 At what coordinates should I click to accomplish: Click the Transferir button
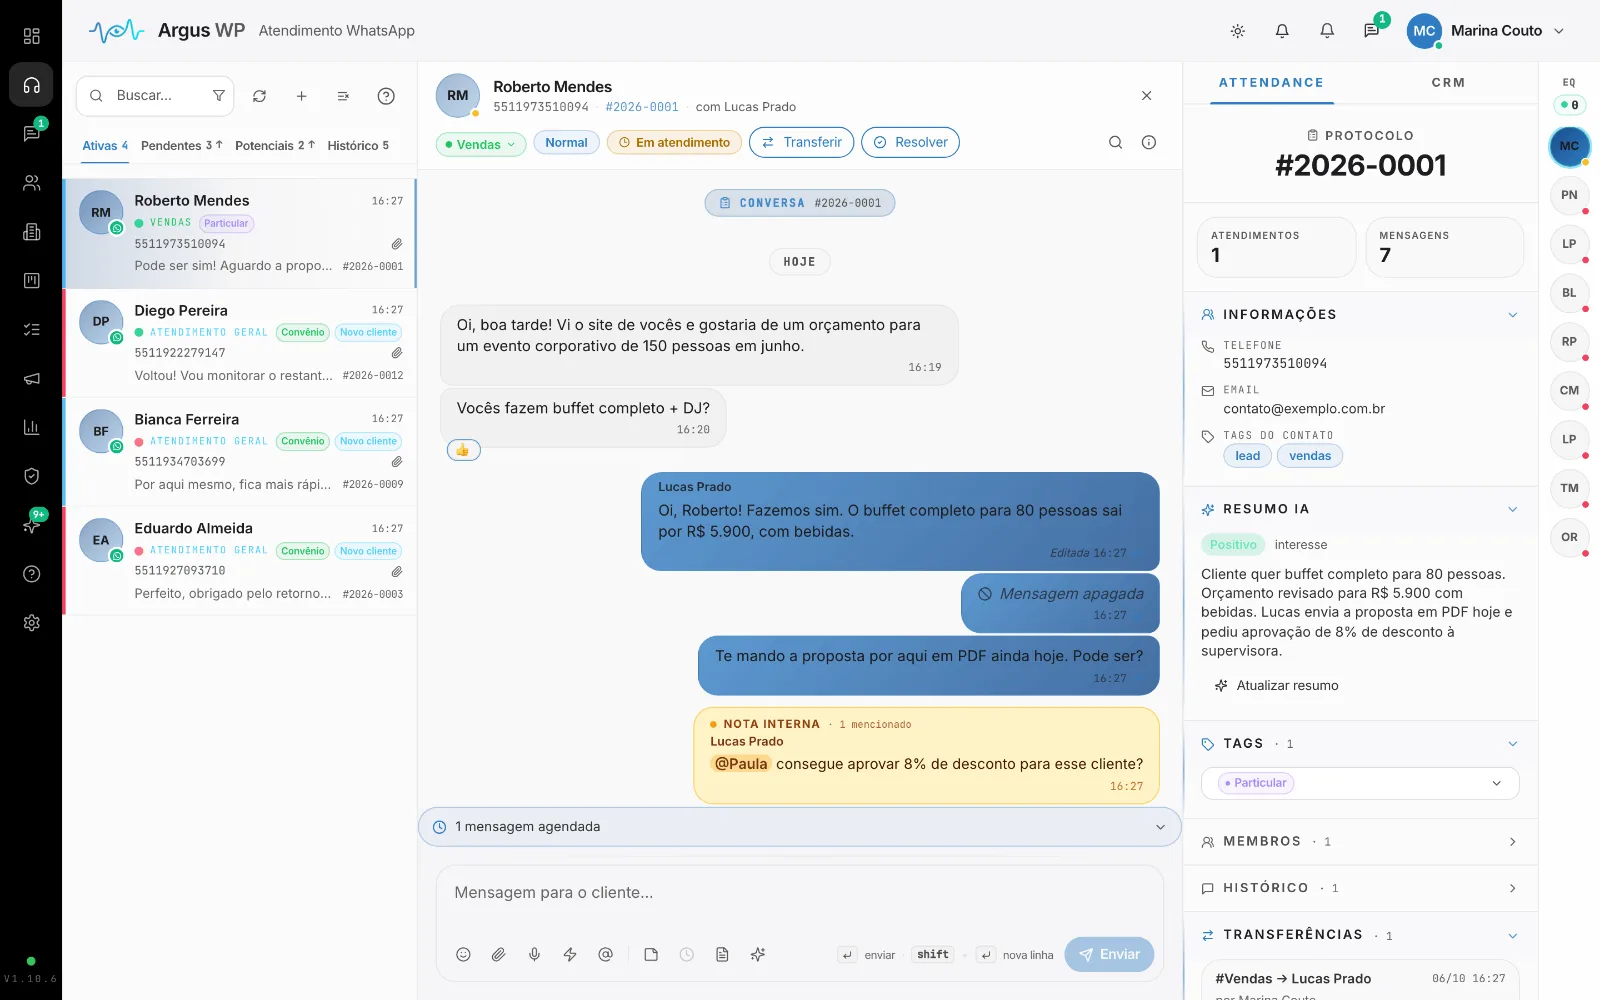[802, 142]
